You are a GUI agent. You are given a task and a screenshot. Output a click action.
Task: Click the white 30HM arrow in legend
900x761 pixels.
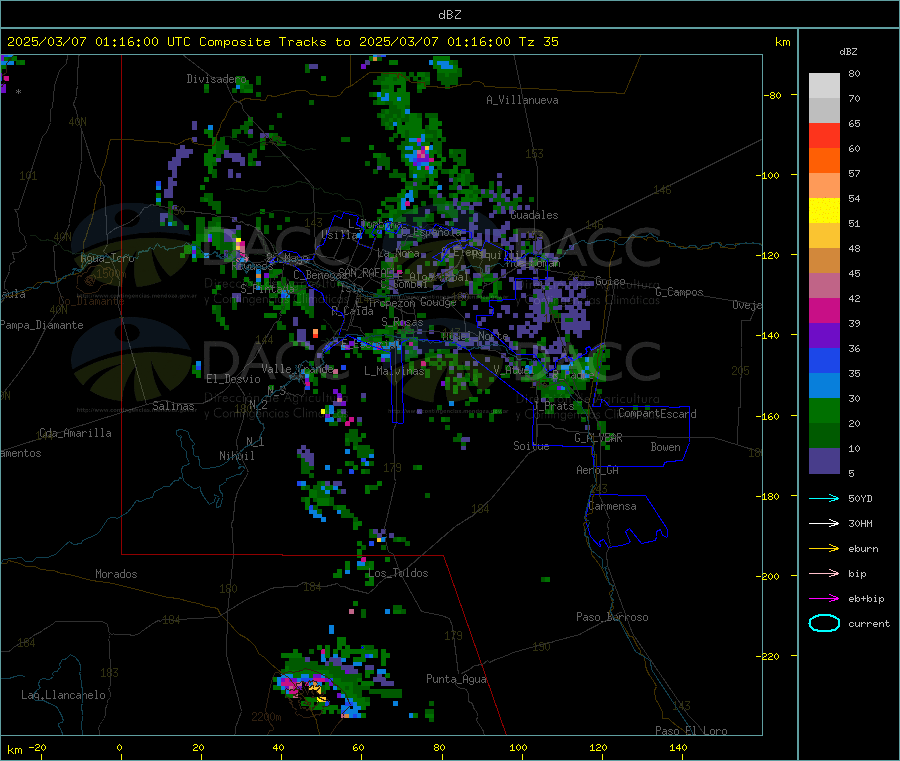tap(824, 523)
